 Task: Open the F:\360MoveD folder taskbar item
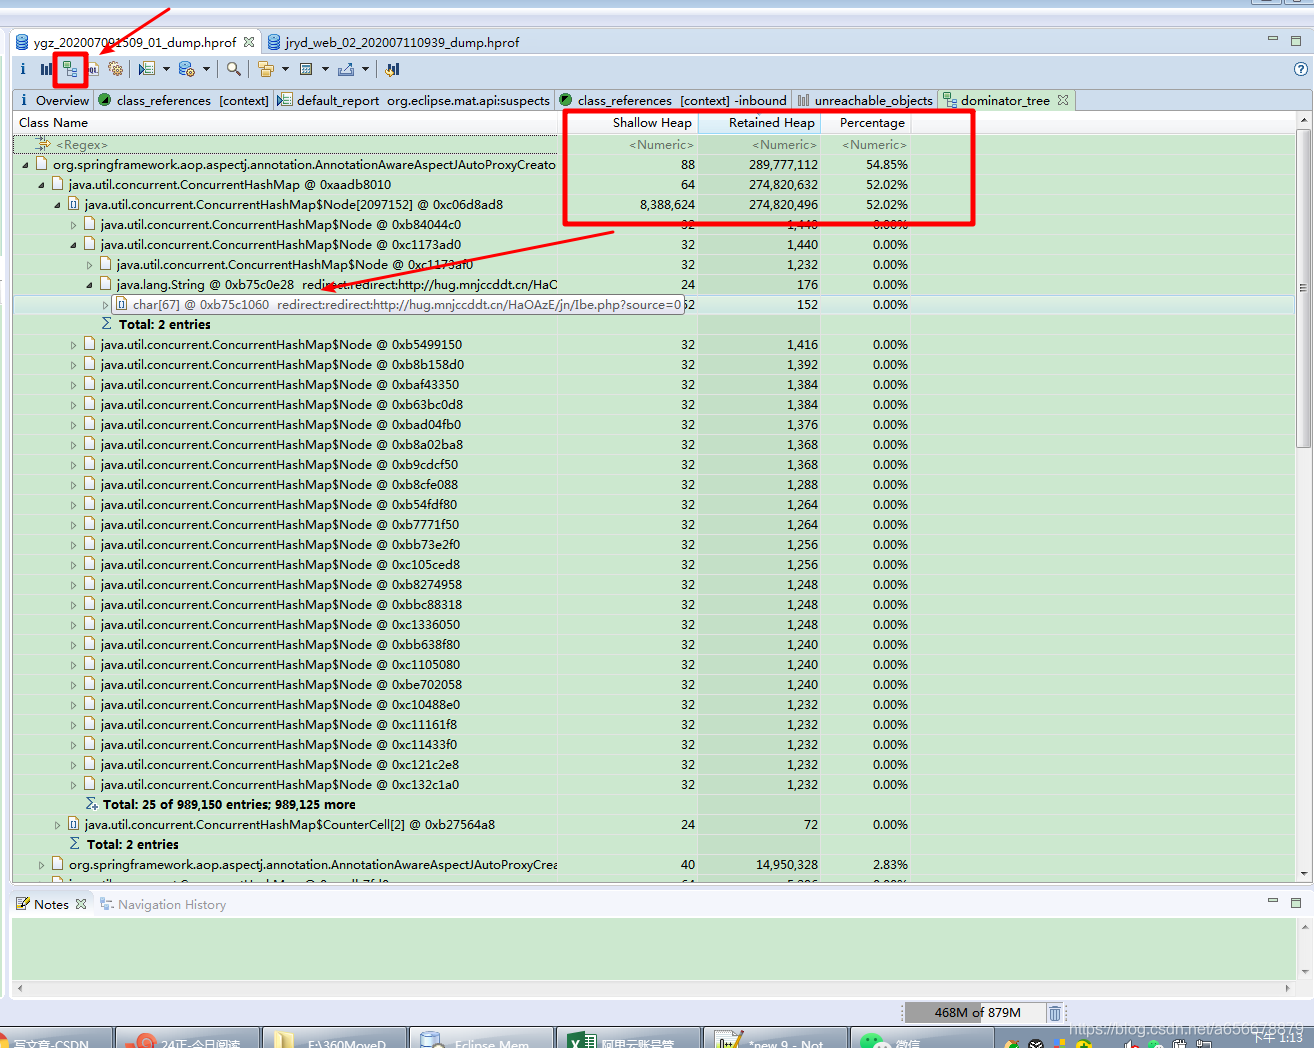(335, 1038)
